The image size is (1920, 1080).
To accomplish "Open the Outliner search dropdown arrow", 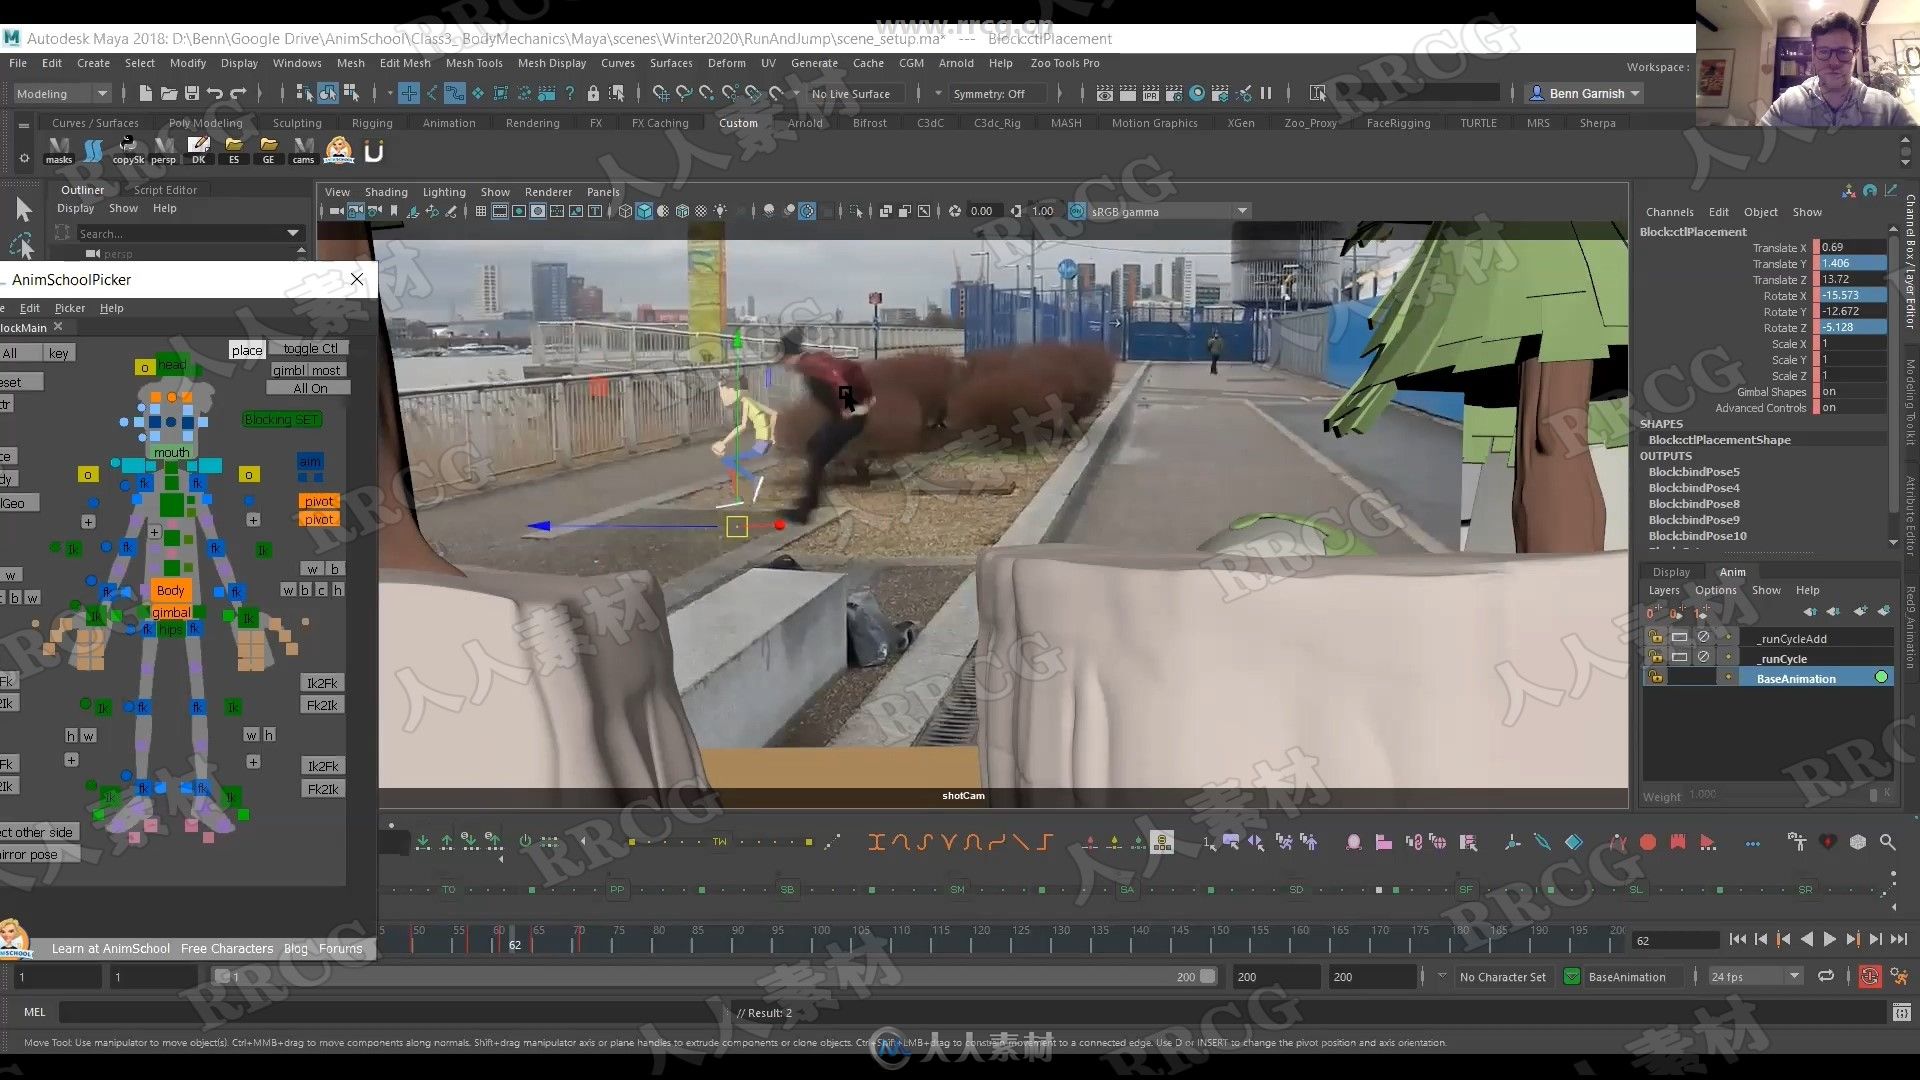I will point(293,233).
